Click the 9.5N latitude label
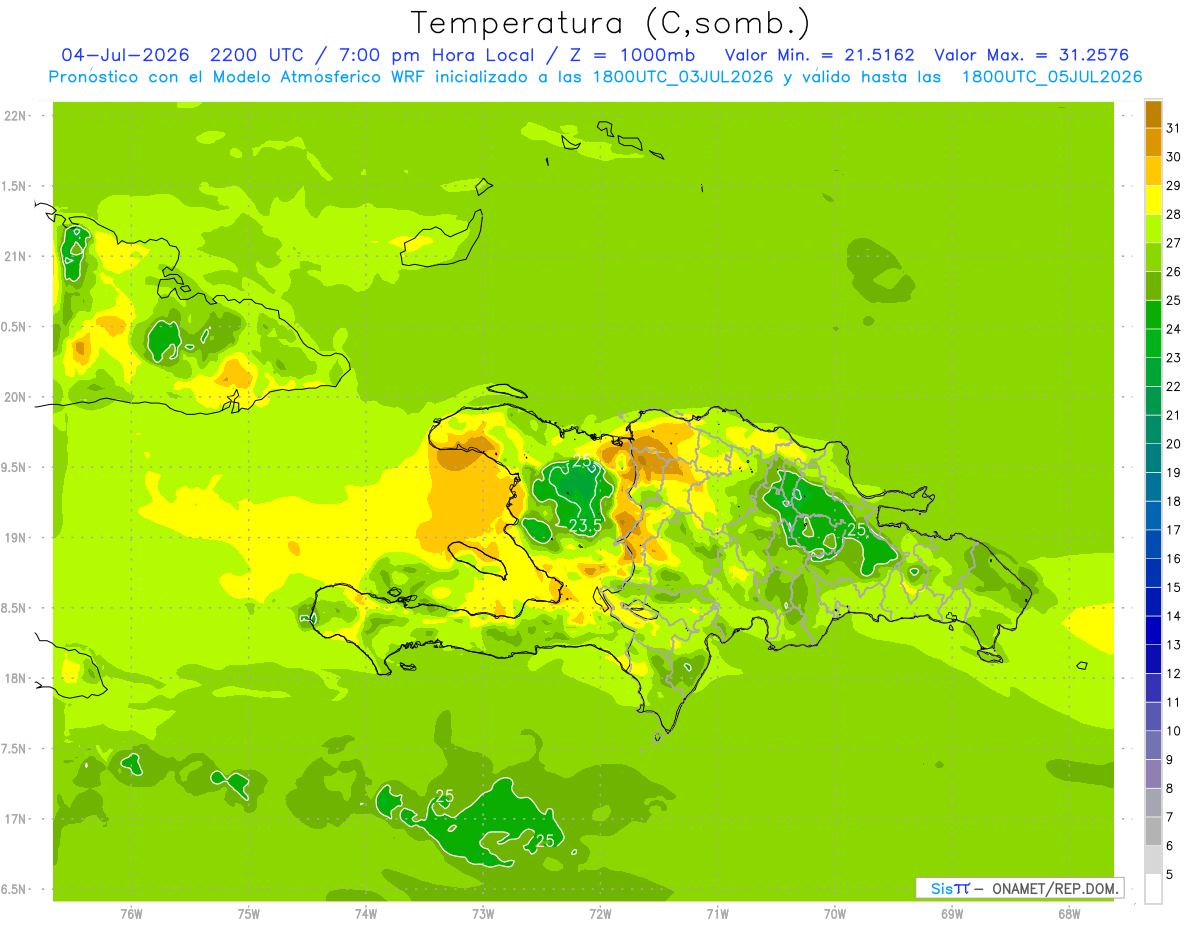Image resolution: width=1200 pixels, height=927 pixels. coord(15,467)
